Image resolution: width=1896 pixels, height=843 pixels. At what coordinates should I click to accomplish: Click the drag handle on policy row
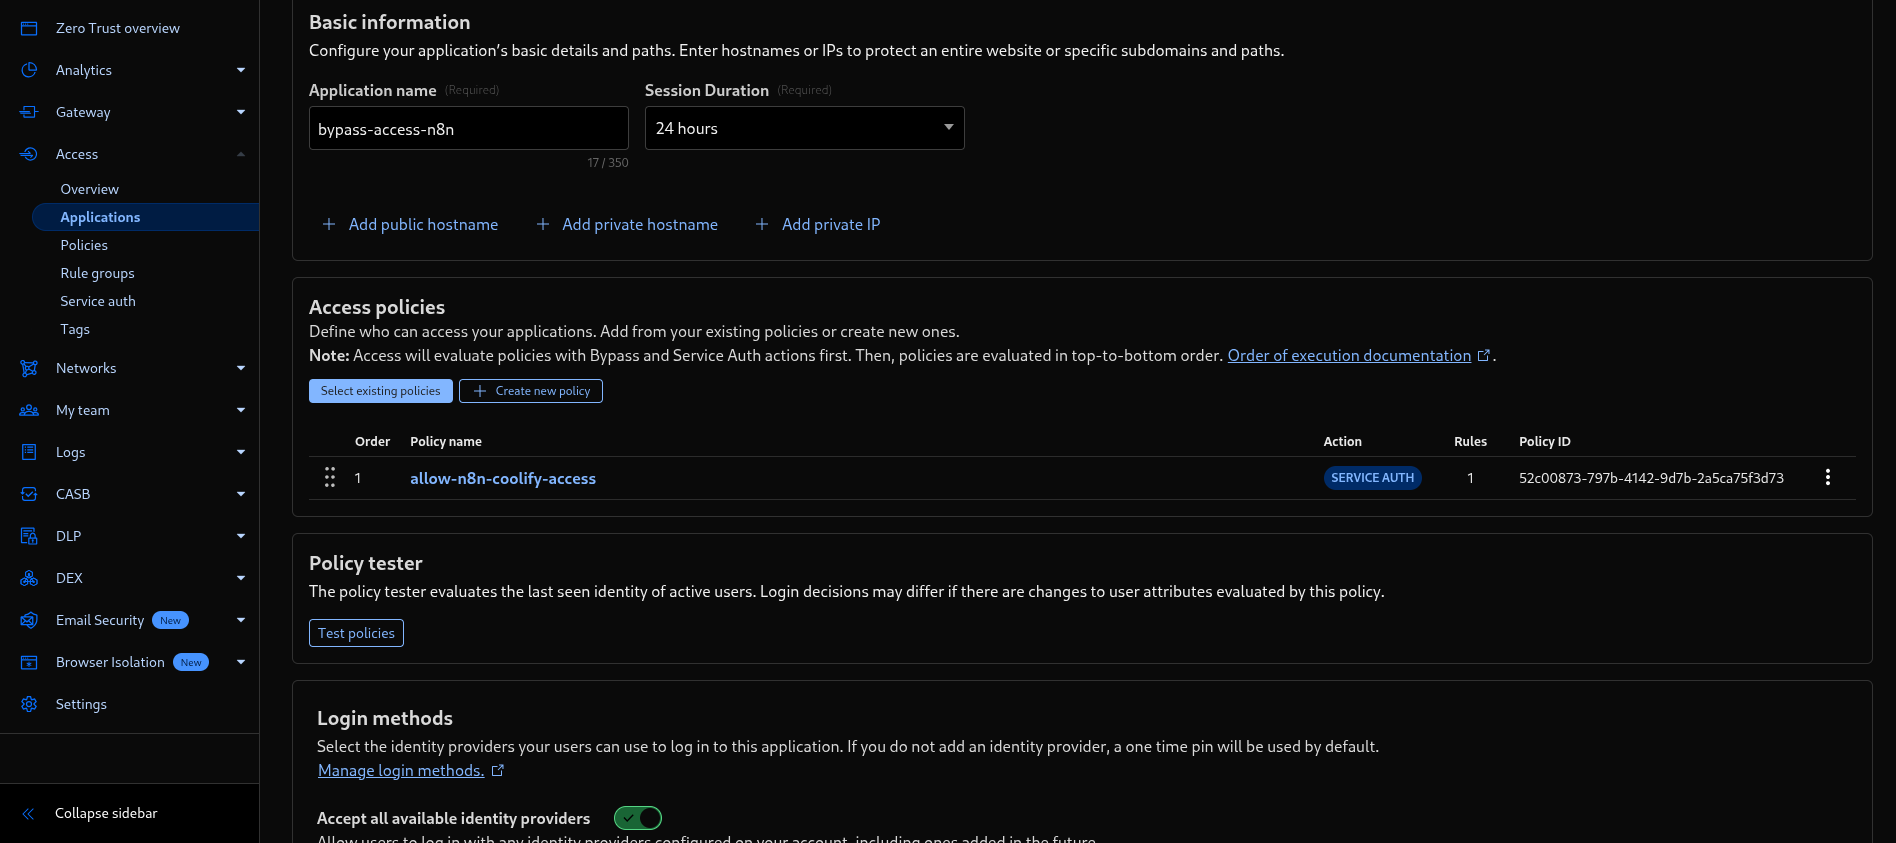330,478
